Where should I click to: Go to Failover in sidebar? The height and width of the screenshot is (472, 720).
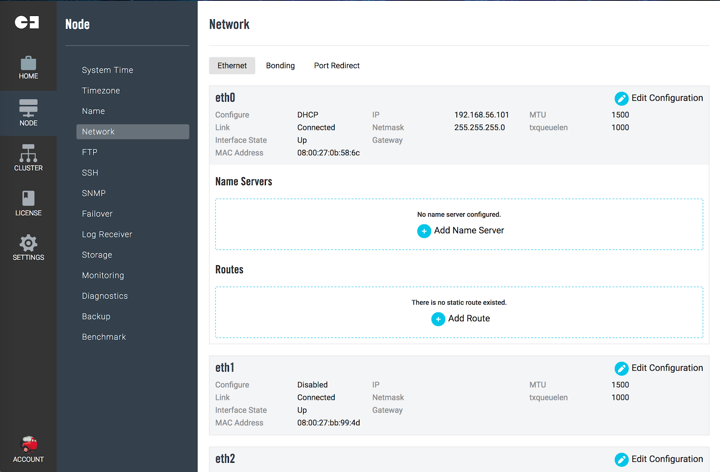tap(97, 214)
